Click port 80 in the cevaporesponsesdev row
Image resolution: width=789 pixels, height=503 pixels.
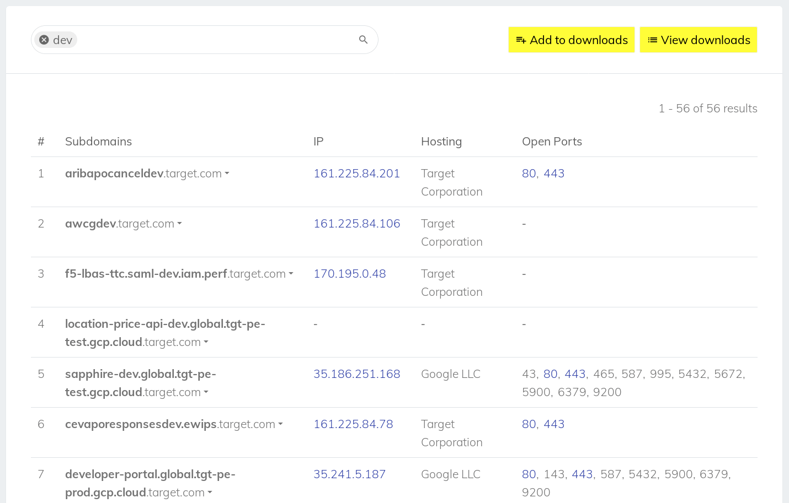coord(529,424)
